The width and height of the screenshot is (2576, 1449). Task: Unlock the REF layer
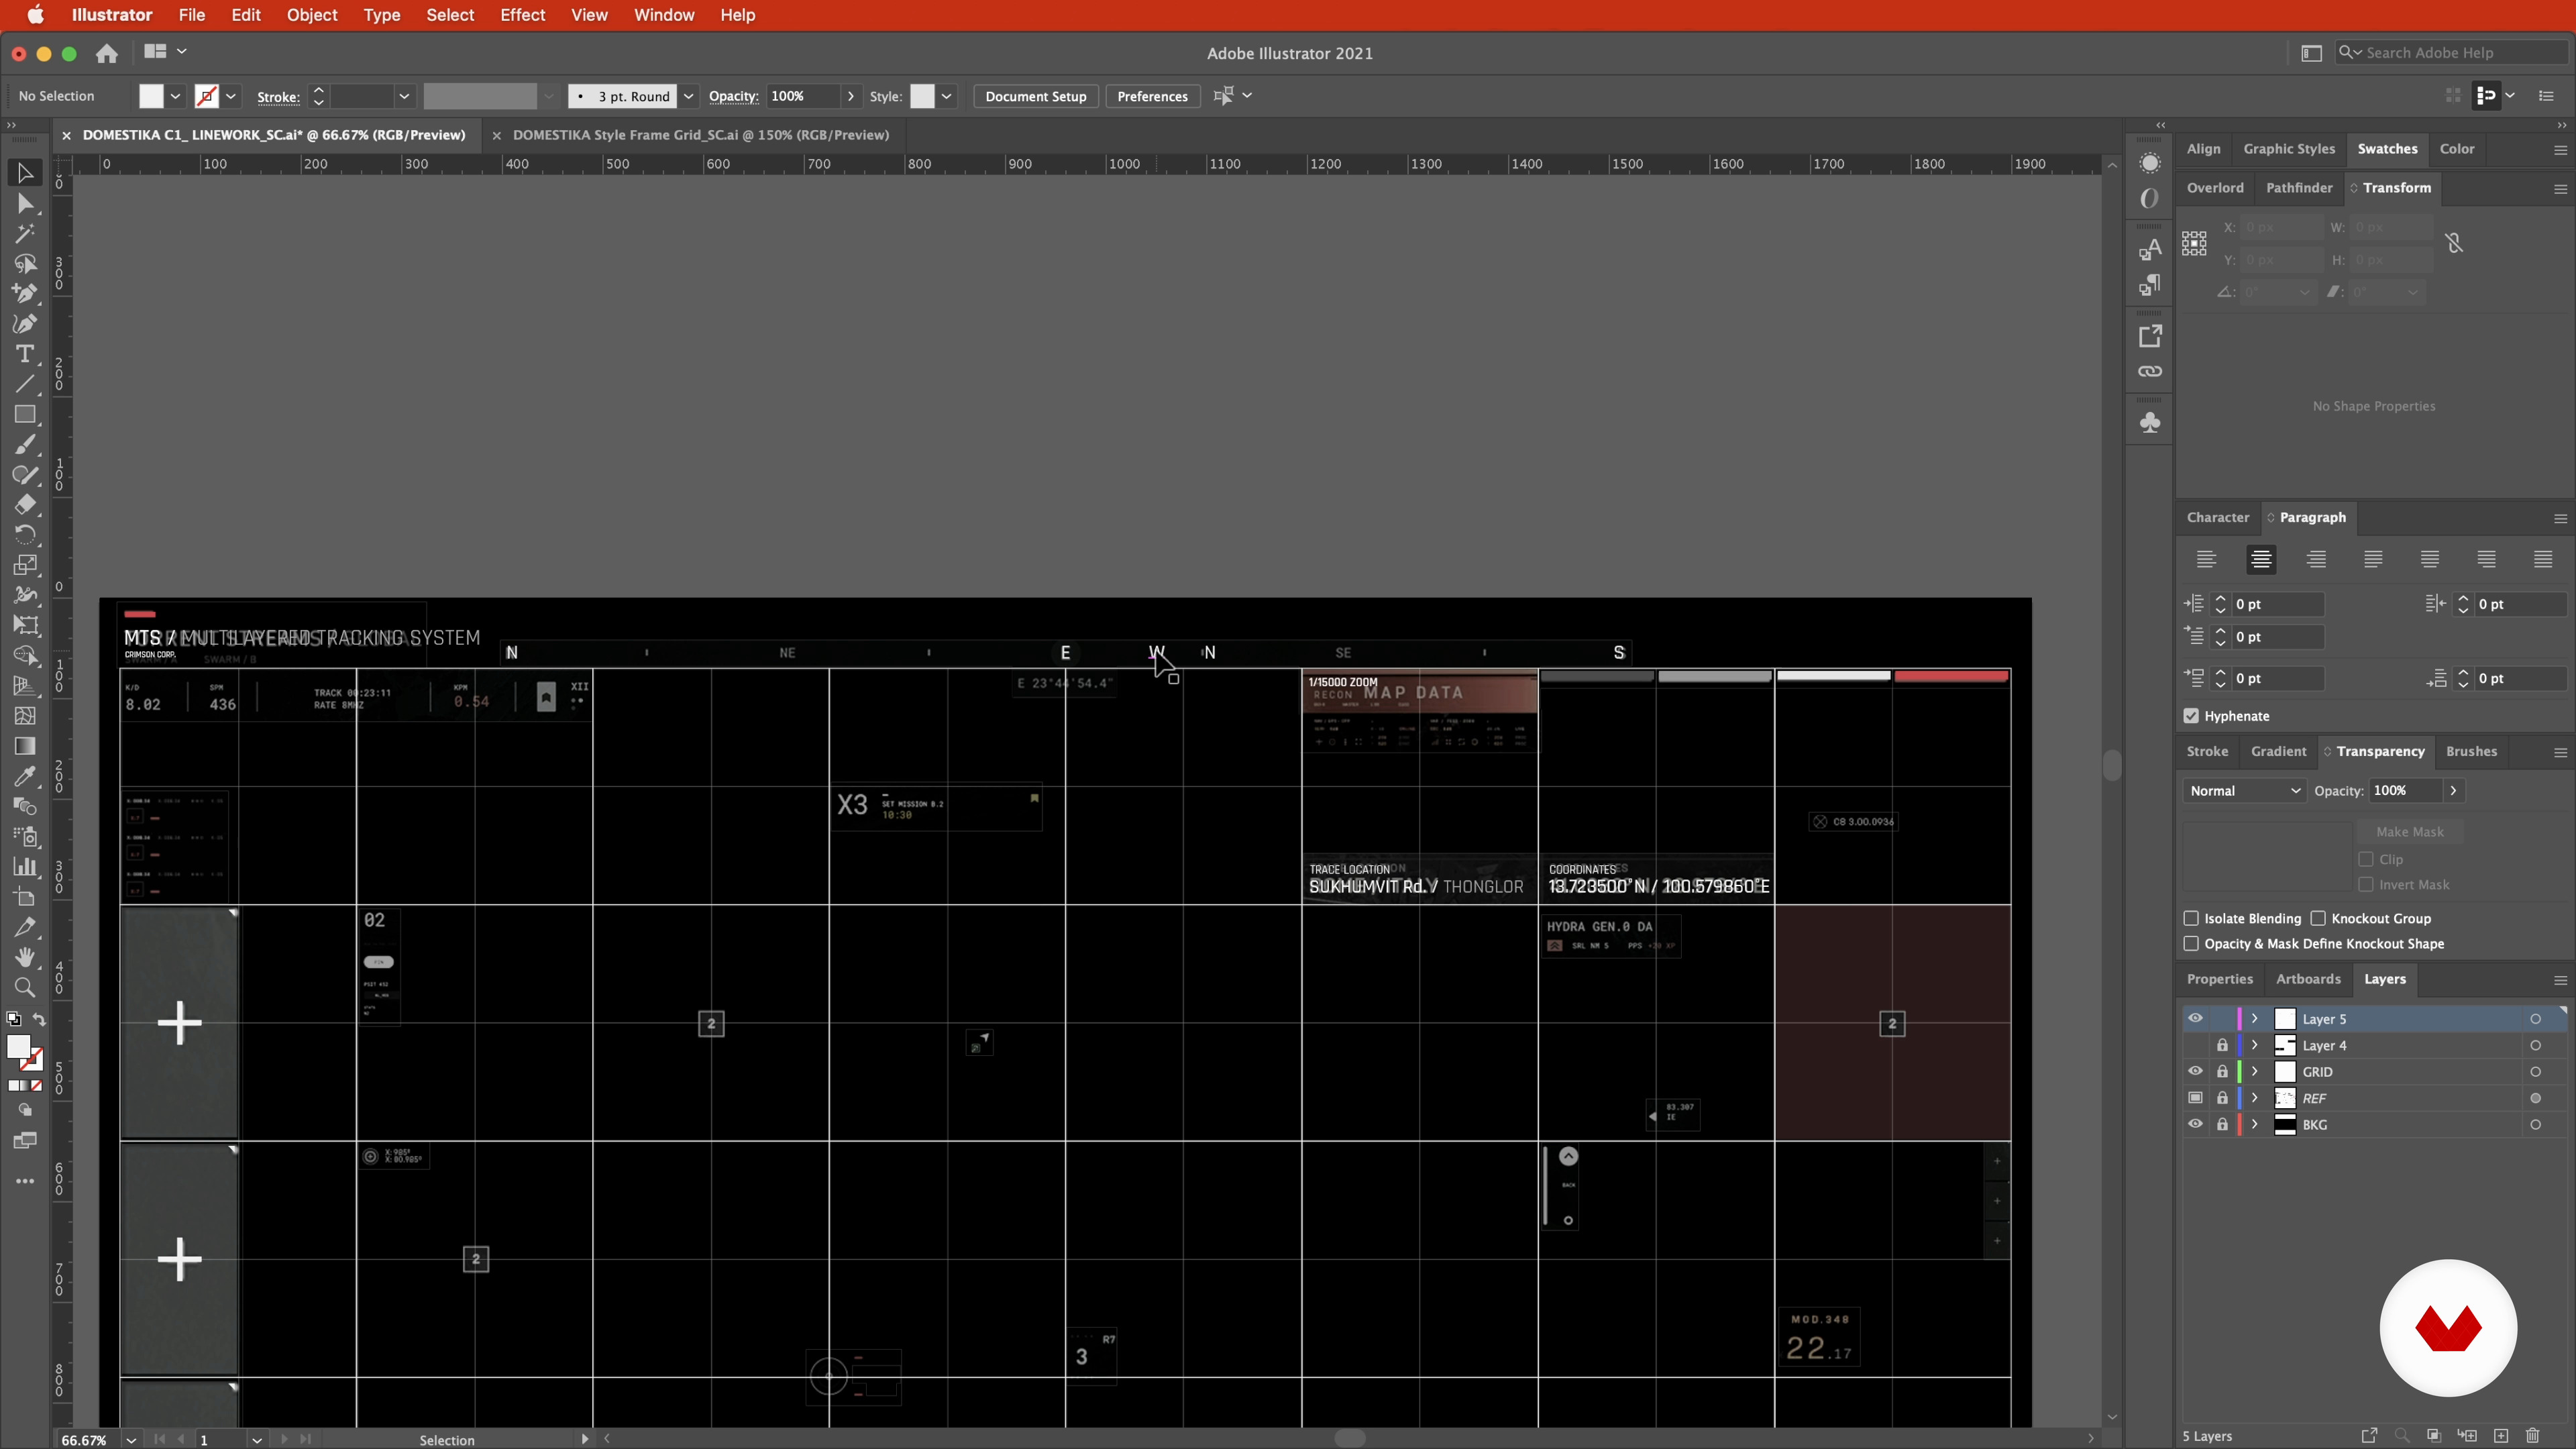click(x=2222, y=1098)
